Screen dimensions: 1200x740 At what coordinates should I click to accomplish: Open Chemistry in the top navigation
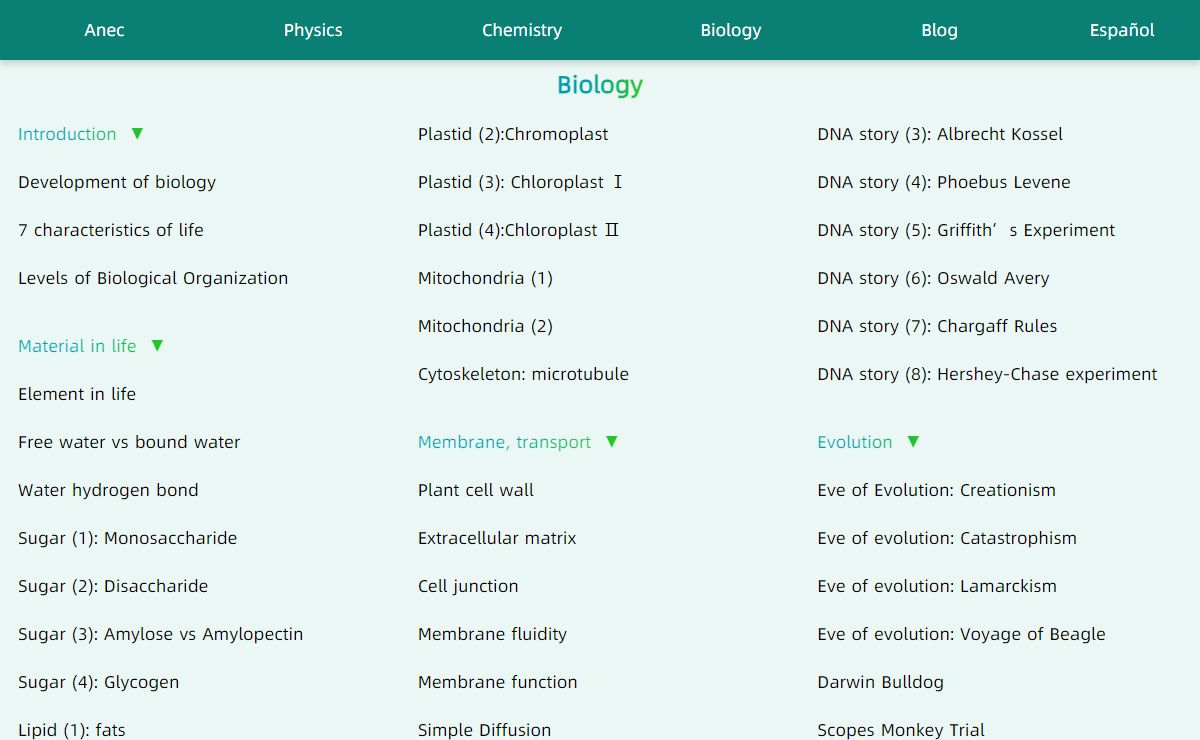click(522, 30)
